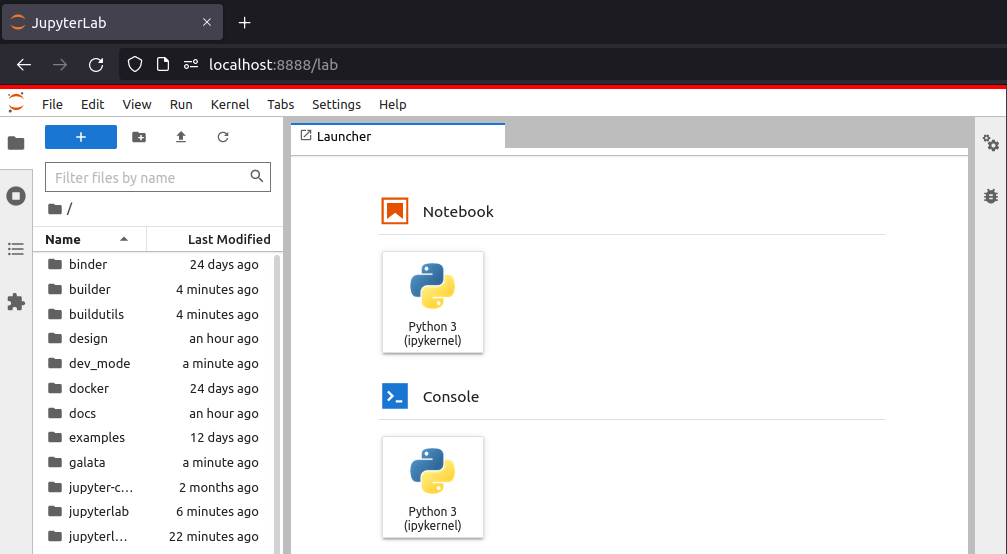The height and width of the screenshot is (554, 1007).
Task: Sort files by Name column header
Action: coord(89,239)
